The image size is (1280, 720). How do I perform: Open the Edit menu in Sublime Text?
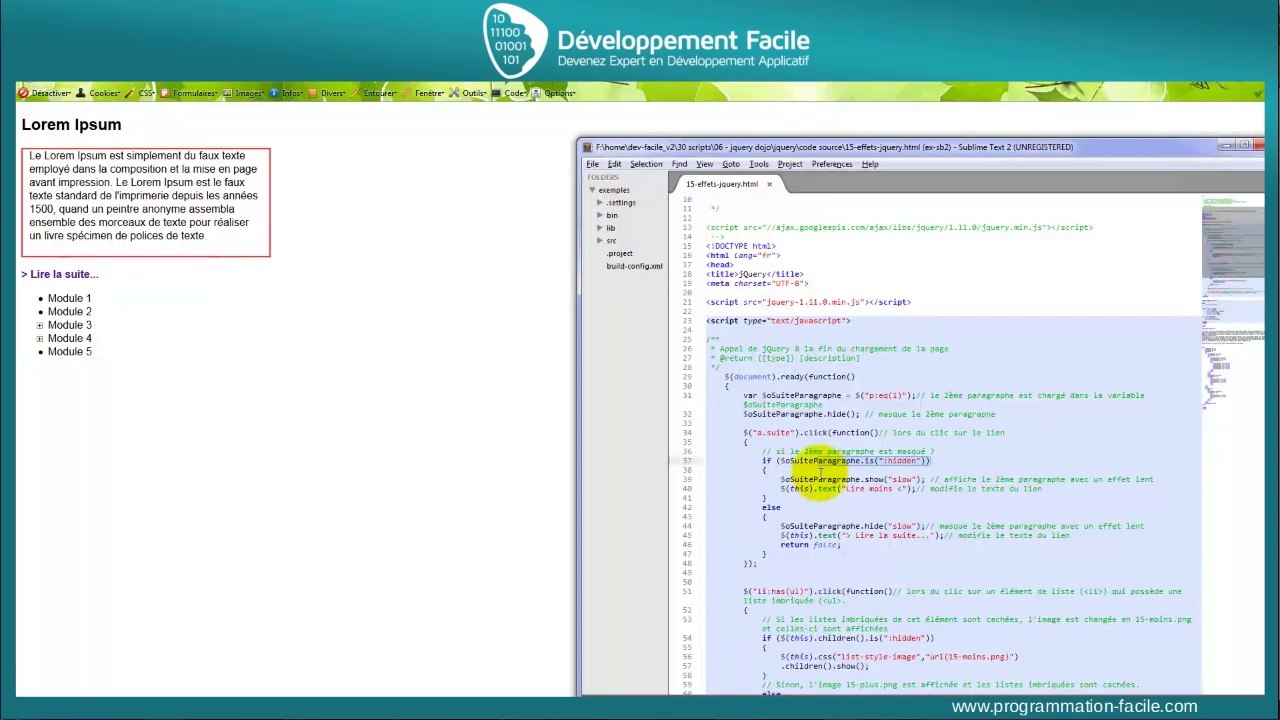(x=614, y=164)
